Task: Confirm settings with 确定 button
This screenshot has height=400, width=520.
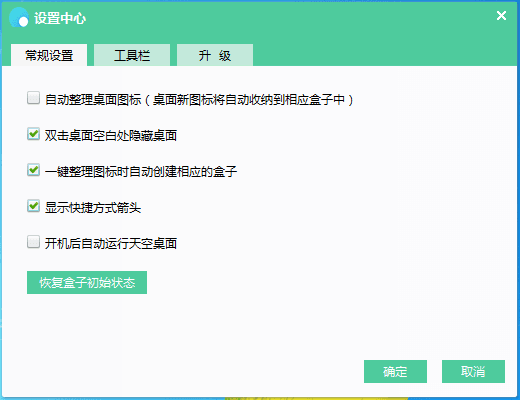Action: click(x=395, y=371)
